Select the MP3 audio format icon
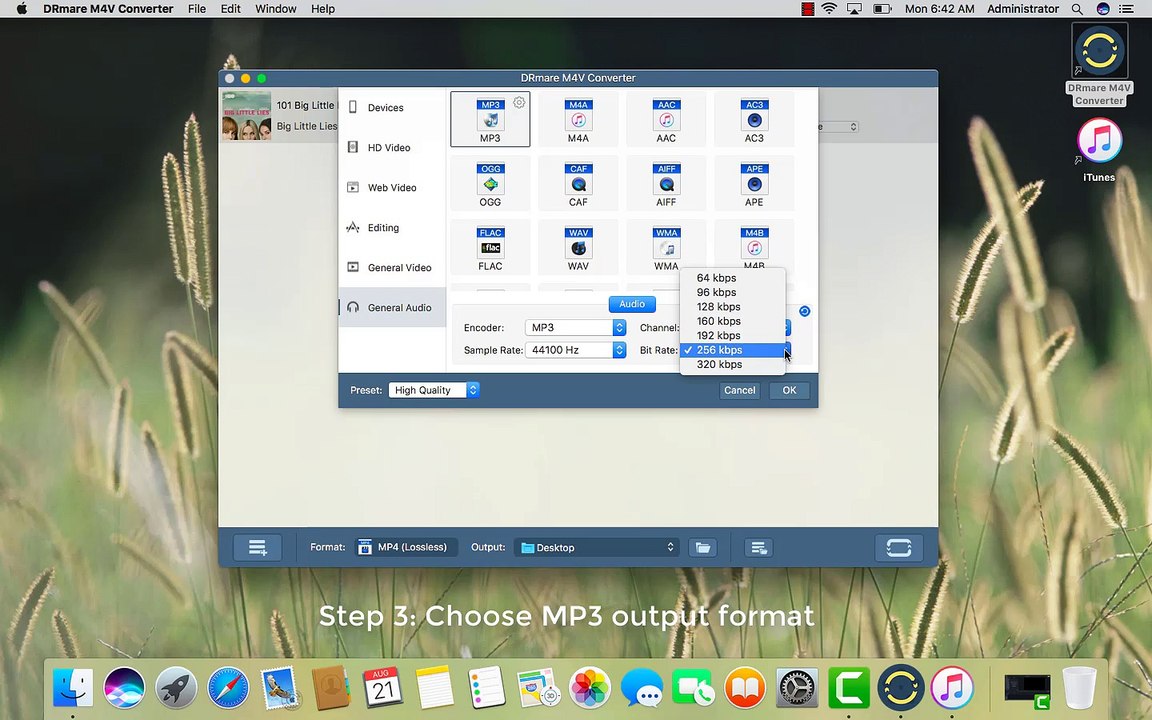This screenshot has width=1152, height=720. [490, 119]
